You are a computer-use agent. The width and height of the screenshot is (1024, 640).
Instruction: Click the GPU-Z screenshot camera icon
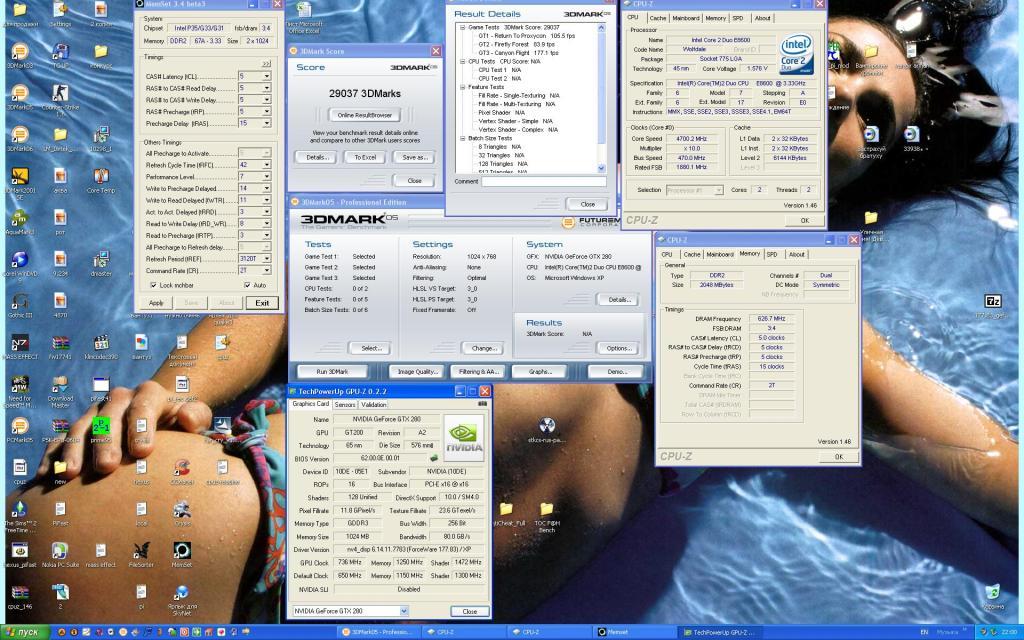coord(483,404)
